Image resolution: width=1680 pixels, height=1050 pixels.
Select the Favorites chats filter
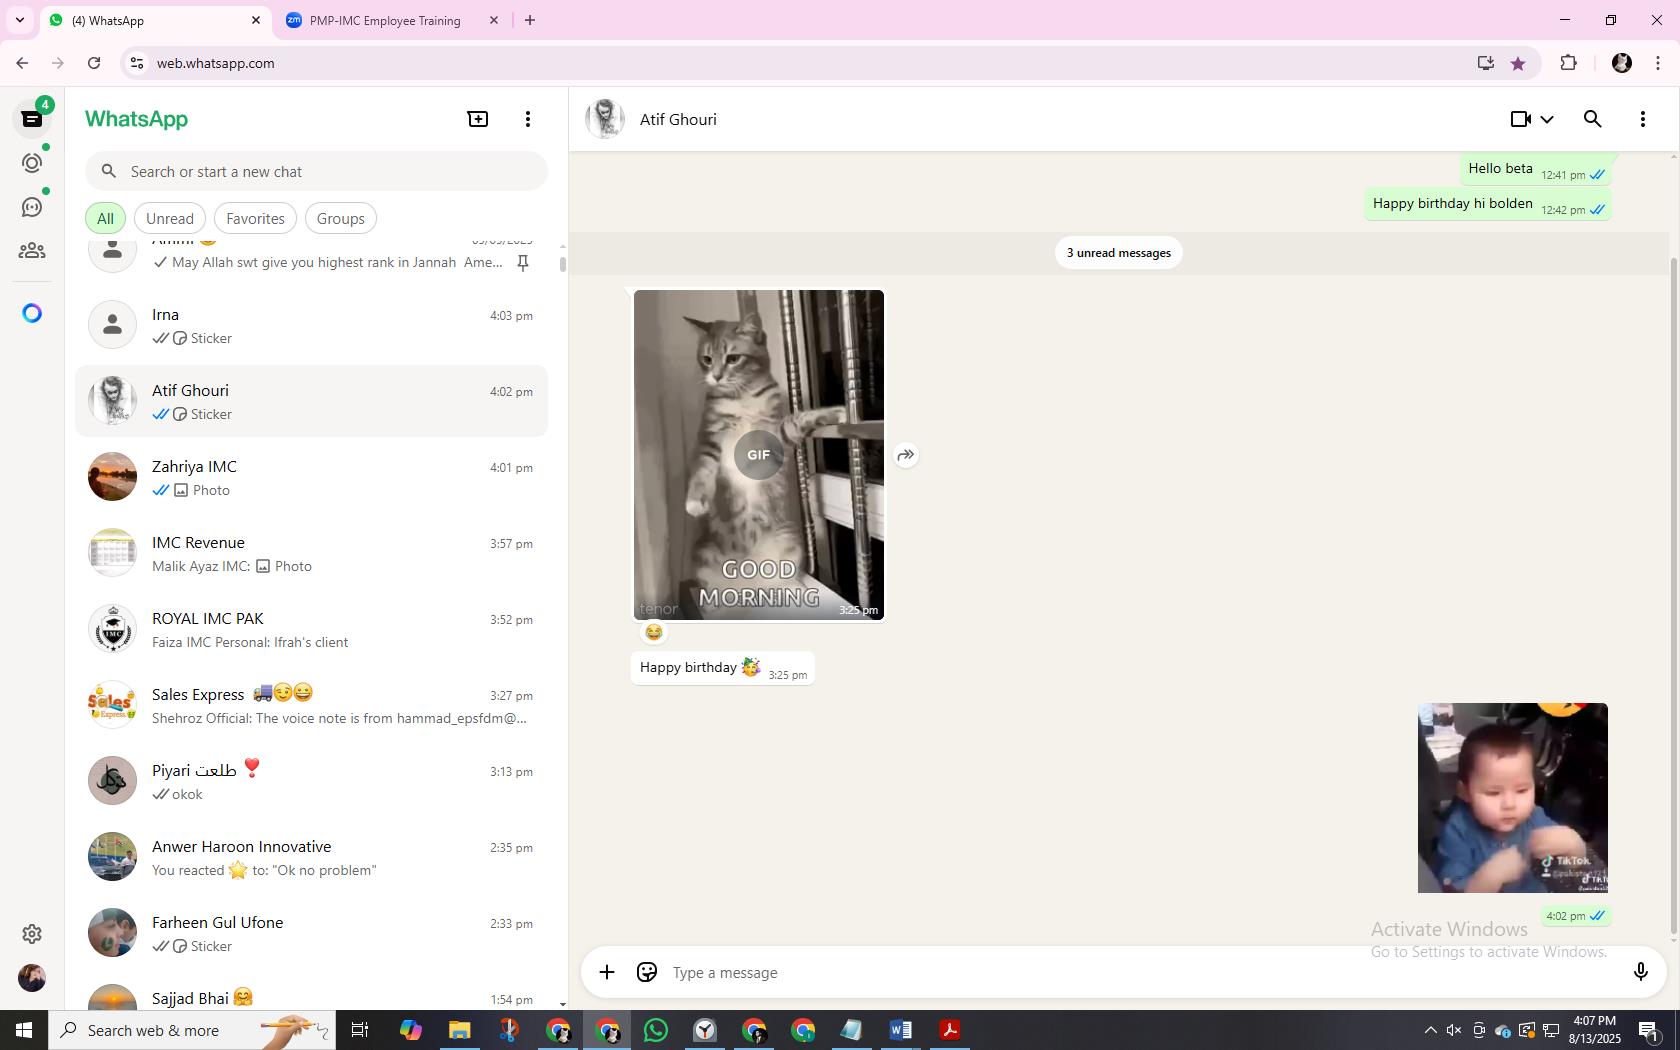[x=255, y=218]
